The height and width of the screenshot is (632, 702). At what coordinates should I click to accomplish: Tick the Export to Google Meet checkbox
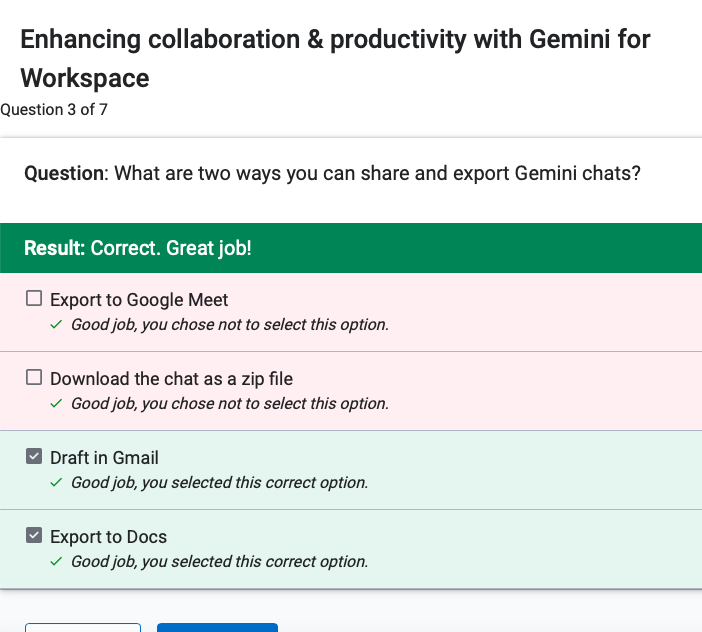[34, 299]
